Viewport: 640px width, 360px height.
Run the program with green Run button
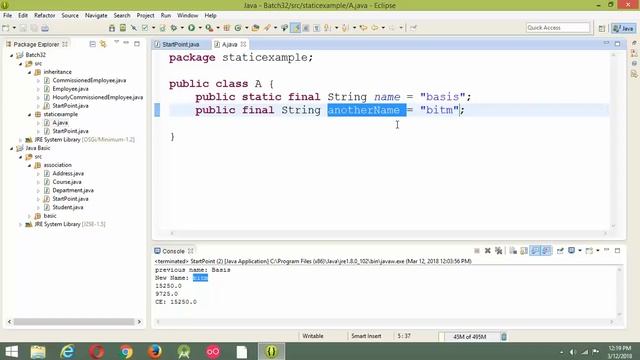191,28
